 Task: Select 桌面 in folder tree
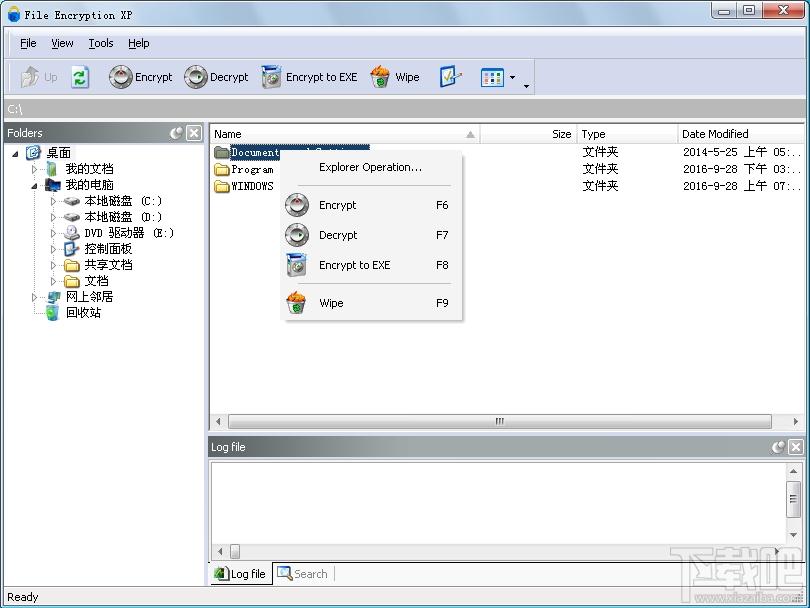(x=58, y=153)
